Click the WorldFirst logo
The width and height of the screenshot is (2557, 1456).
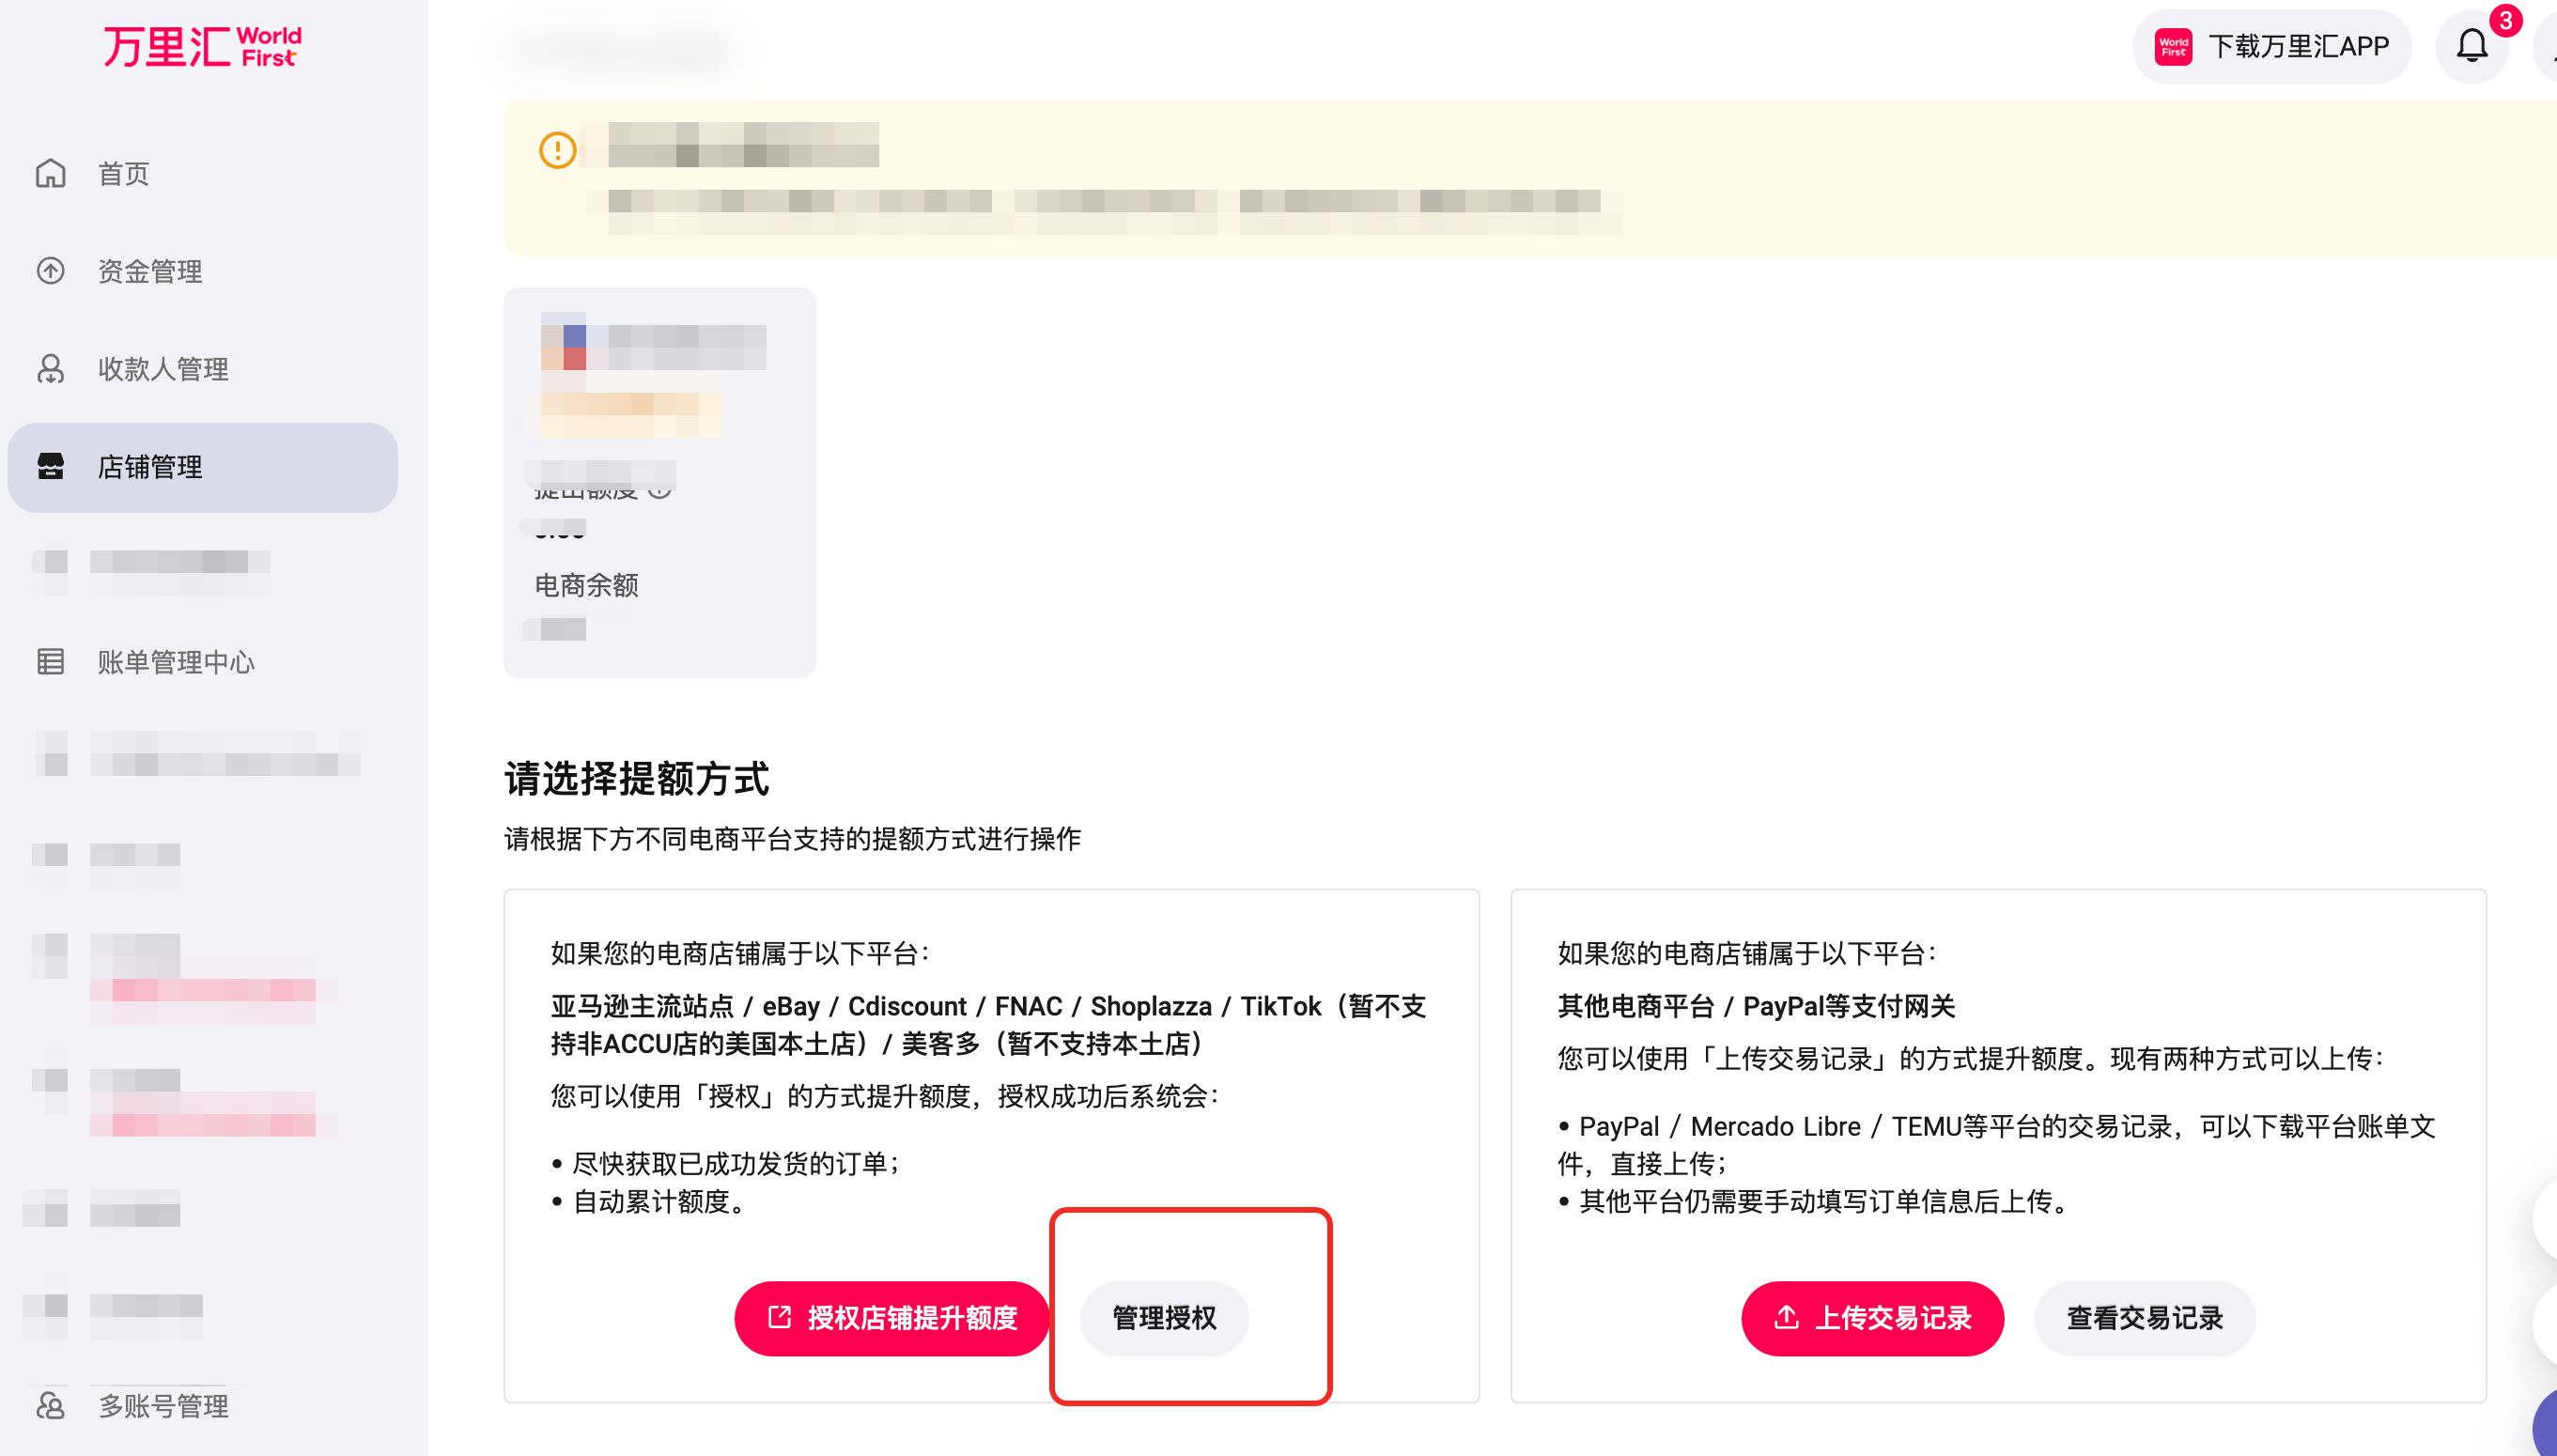(202, 46)
